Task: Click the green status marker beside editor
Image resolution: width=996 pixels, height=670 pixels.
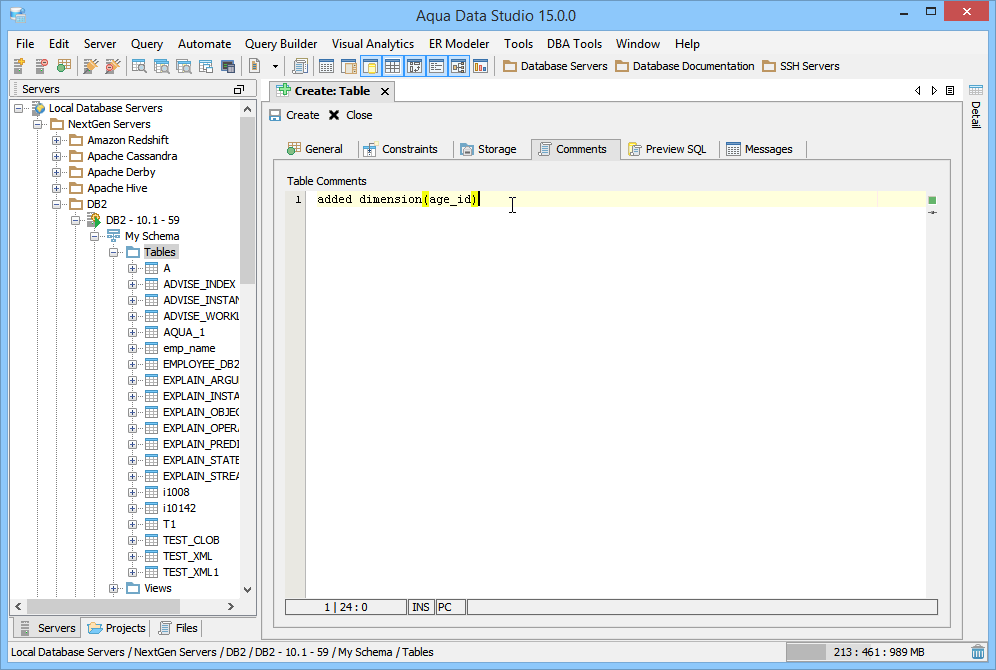Action: pyautogui.click(x=932, y=200)
